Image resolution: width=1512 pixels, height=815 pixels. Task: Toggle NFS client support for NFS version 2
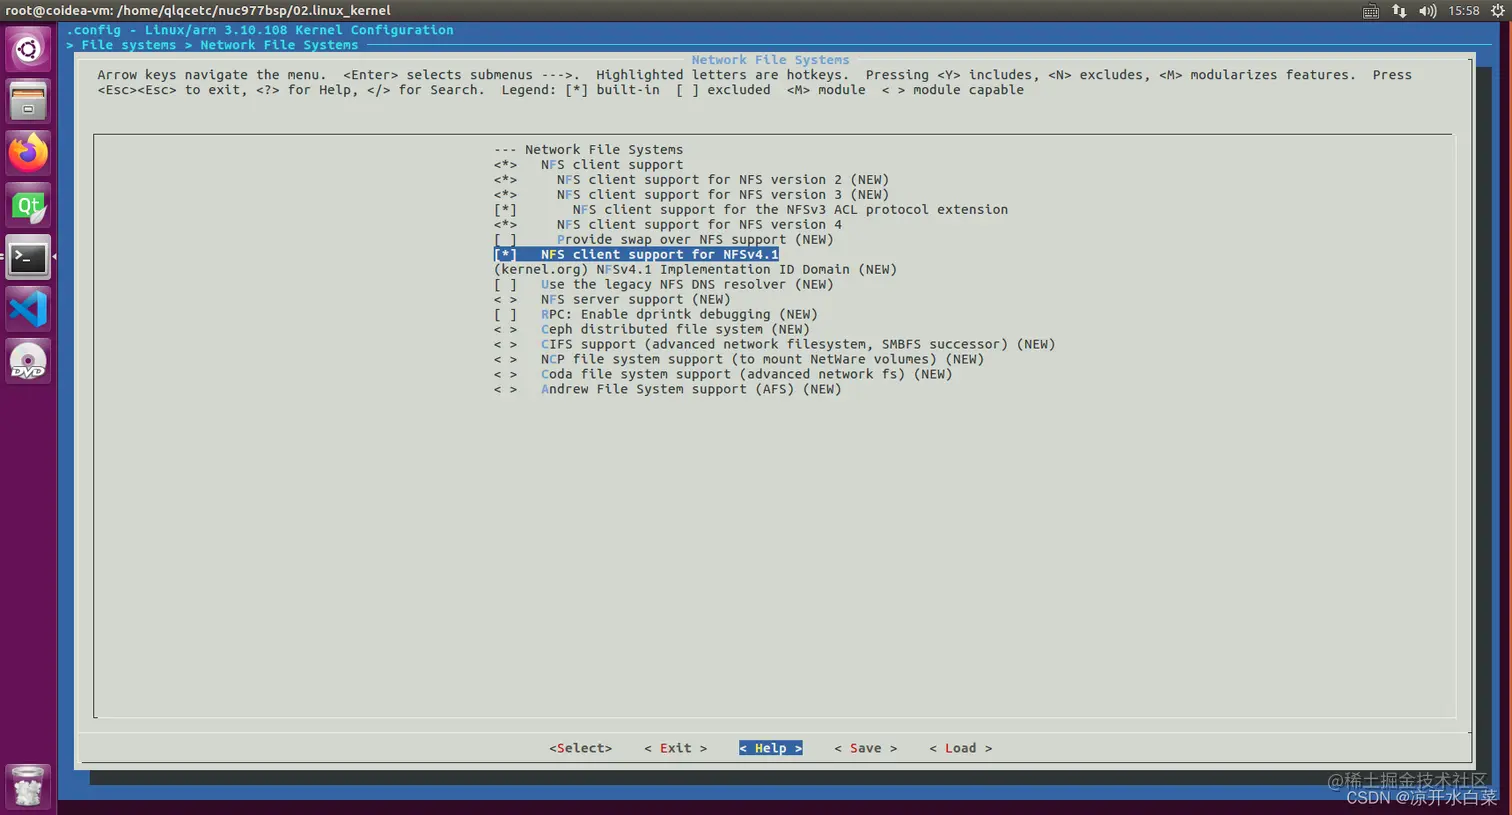tap(691, 180)
